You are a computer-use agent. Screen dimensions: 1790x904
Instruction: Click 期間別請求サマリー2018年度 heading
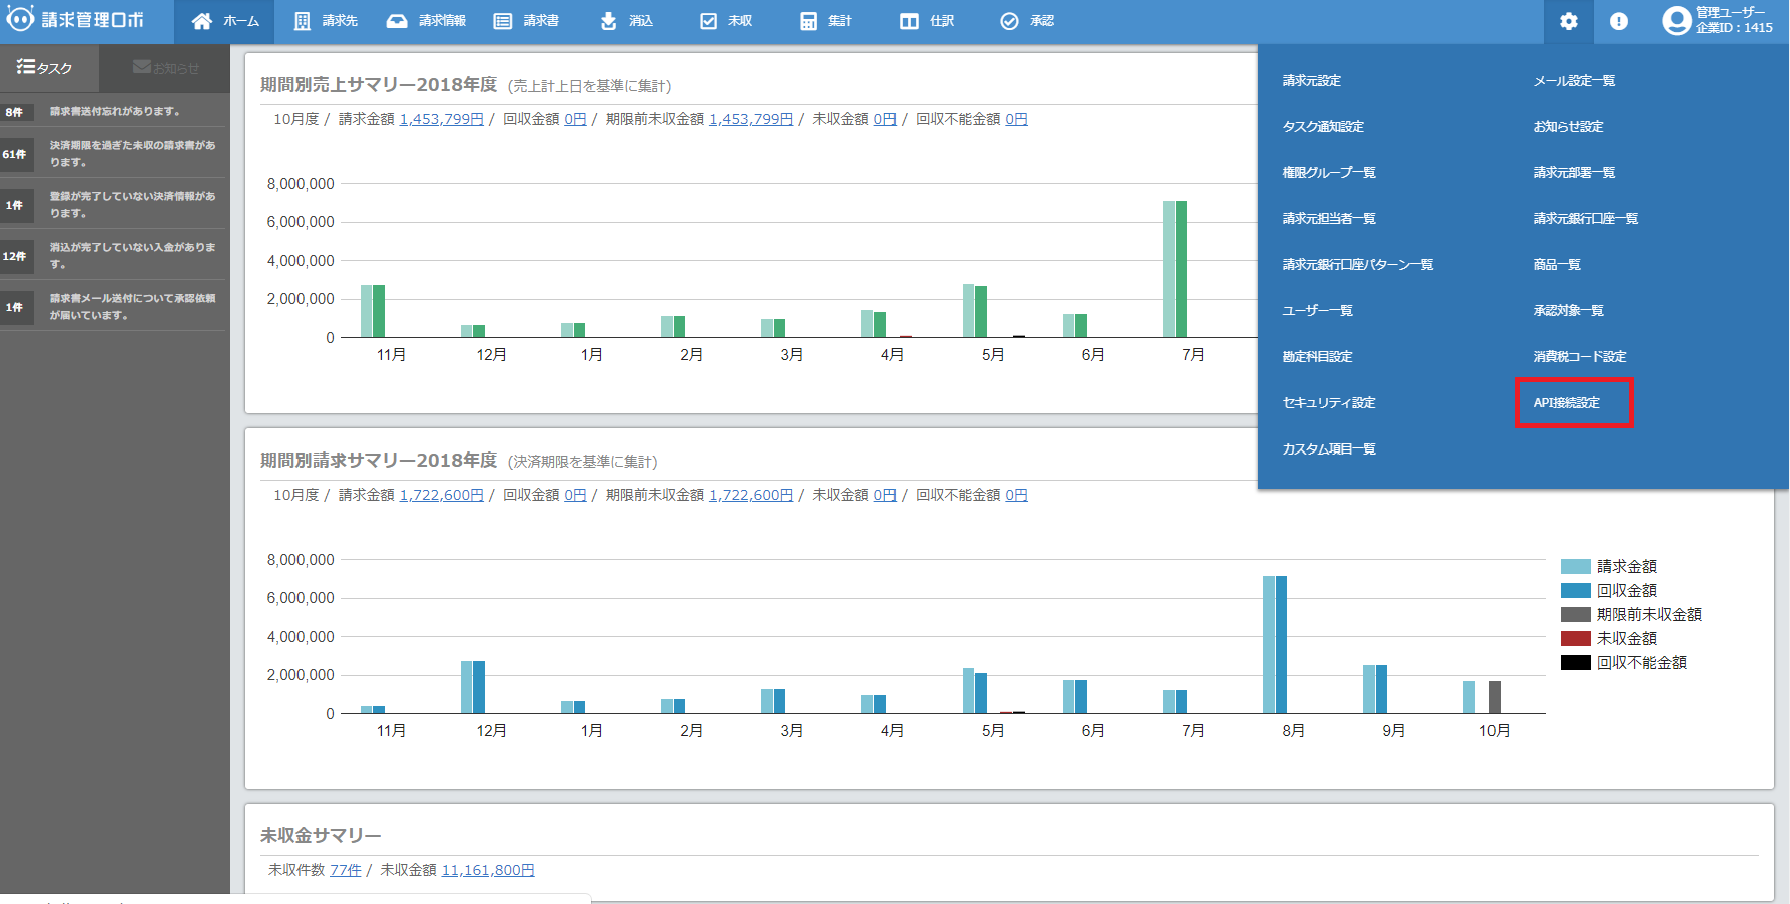(378, 461)
